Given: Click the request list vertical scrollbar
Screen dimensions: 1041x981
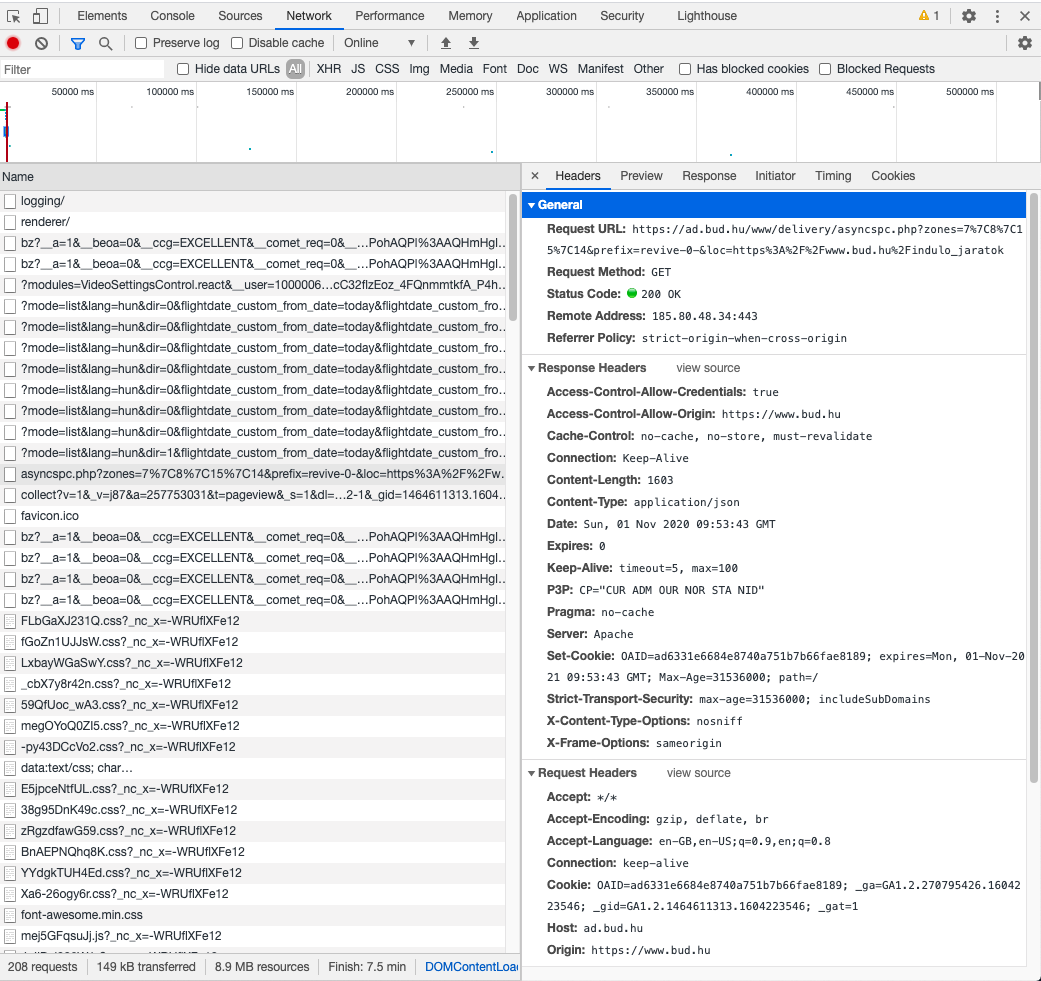Looking at the screenshot, I should click(x=512, y=257).
